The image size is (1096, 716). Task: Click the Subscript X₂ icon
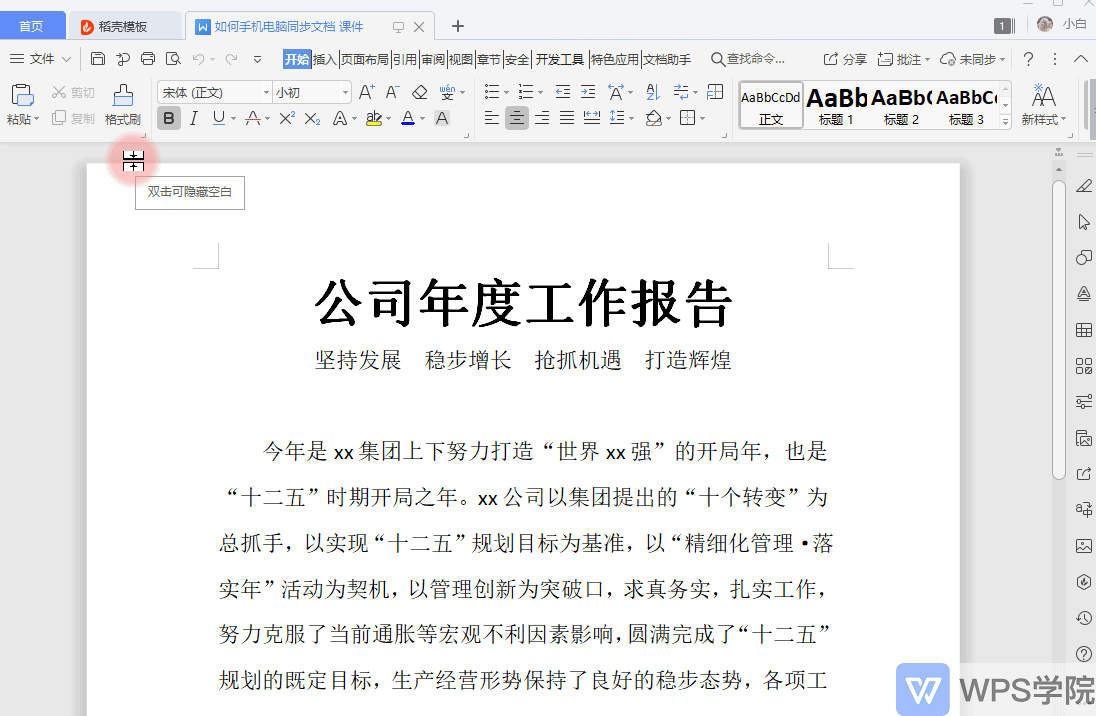point(312,119)
